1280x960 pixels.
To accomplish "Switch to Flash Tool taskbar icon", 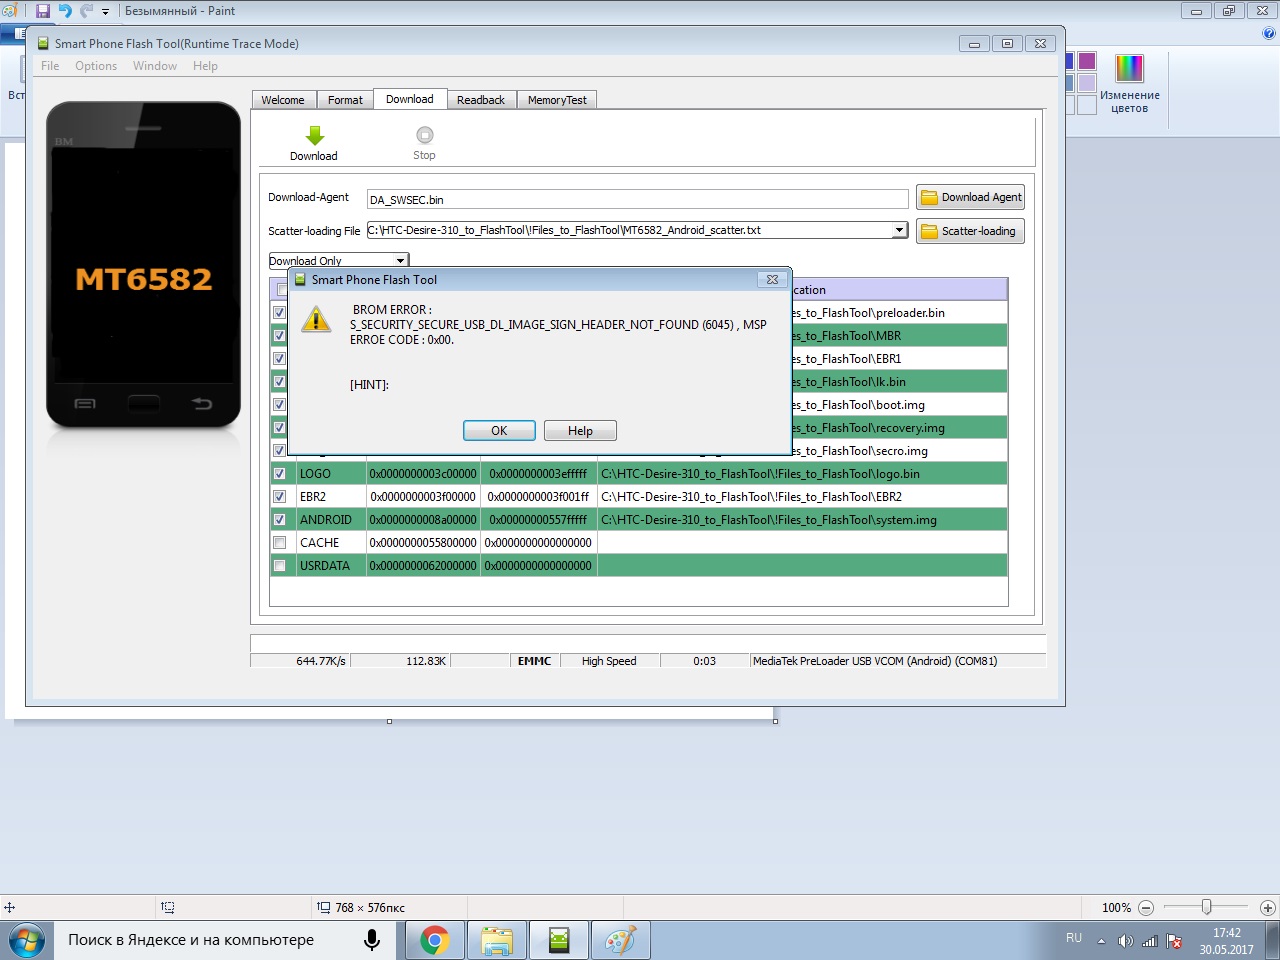I will pos(559,940).
